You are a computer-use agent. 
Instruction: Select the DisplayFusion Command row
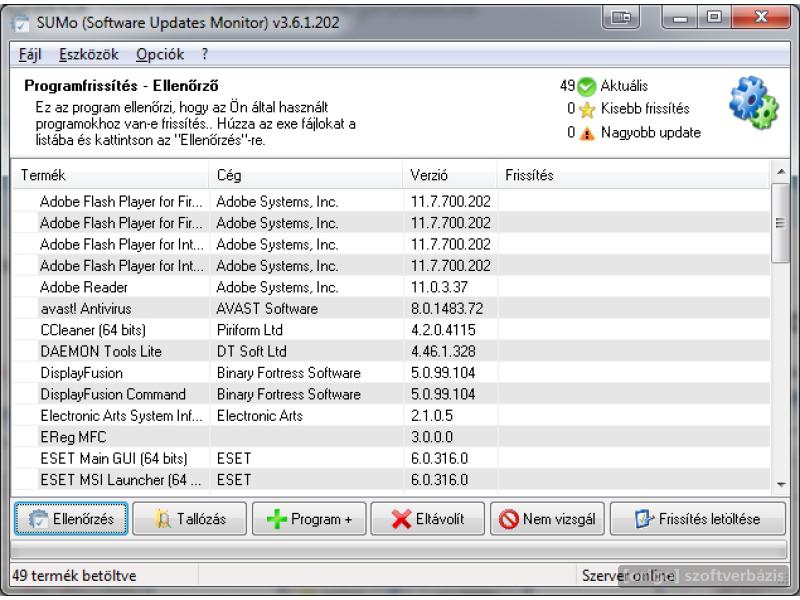pos(391,394)
